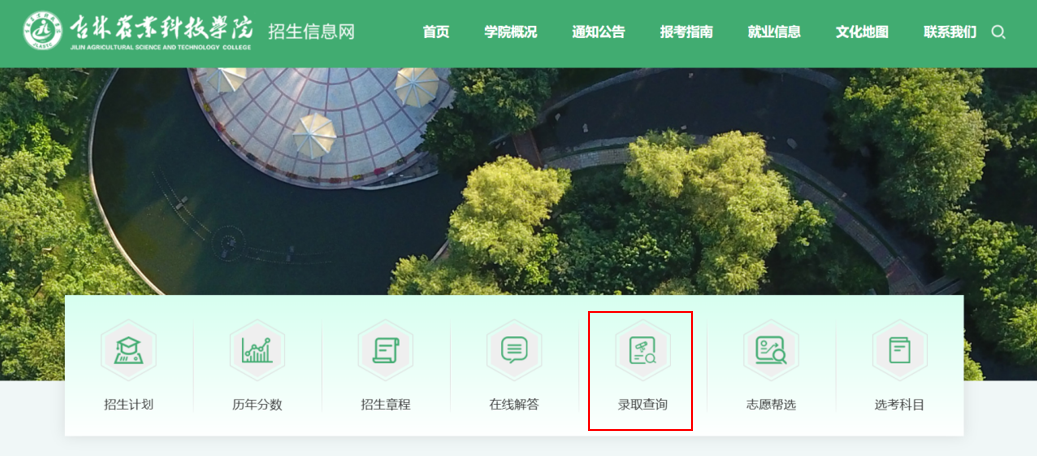Select 报考指南 in the navigation bar

(686, 32)
